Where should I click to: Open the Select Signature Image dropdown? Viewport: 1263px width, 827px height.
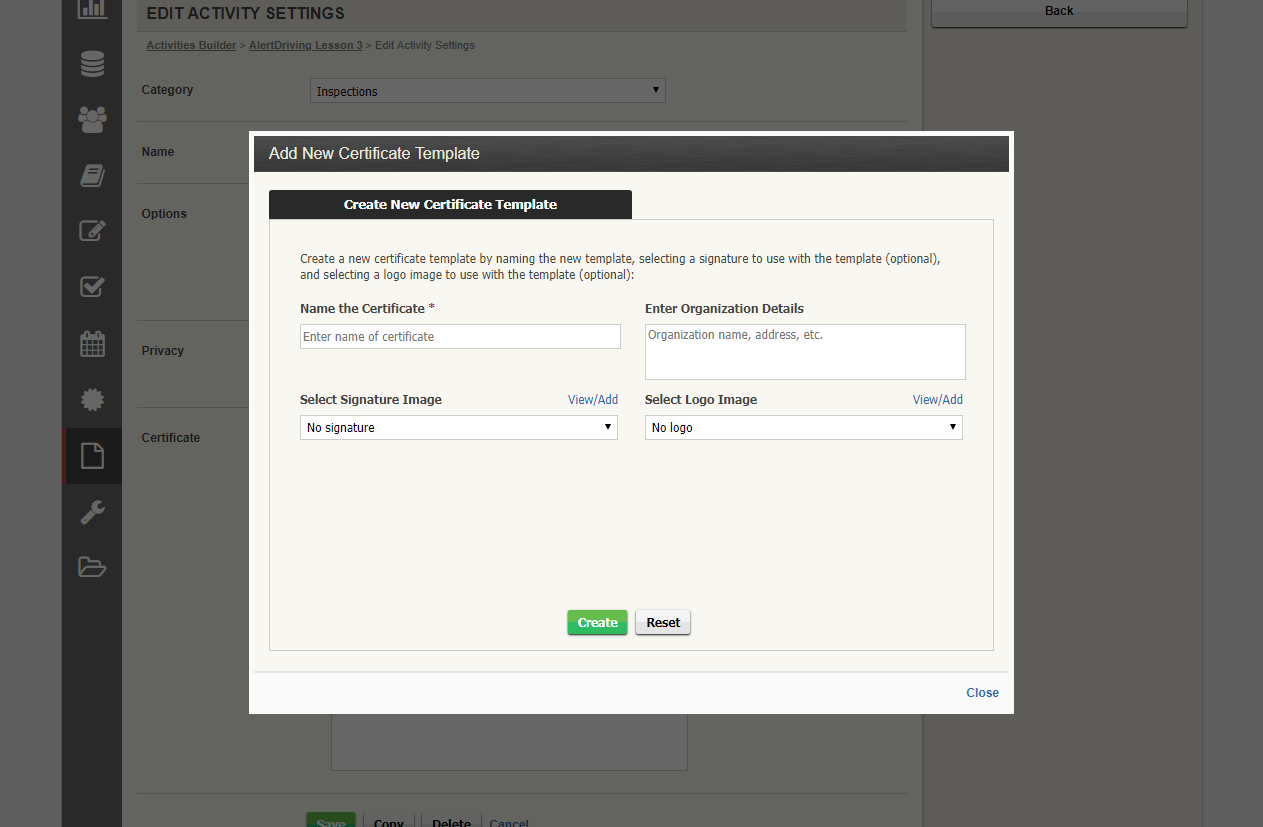tap(458, 427)
